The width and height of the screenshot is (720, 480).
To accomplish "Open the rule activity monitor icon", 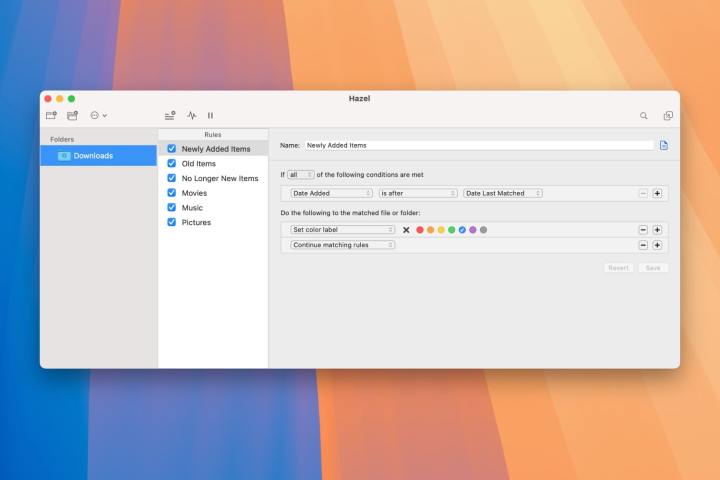I will (x=191, y=115).
